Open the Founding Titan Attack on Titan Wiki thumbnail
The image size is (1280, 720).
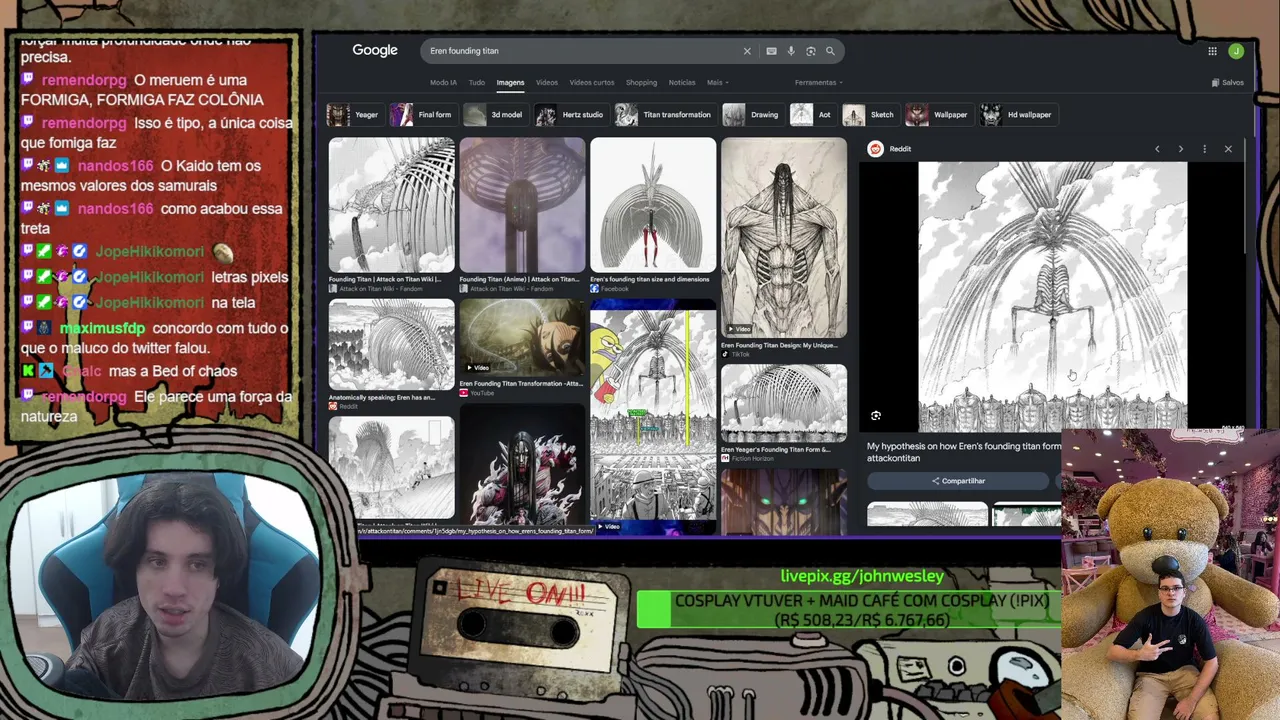(391, 205)
